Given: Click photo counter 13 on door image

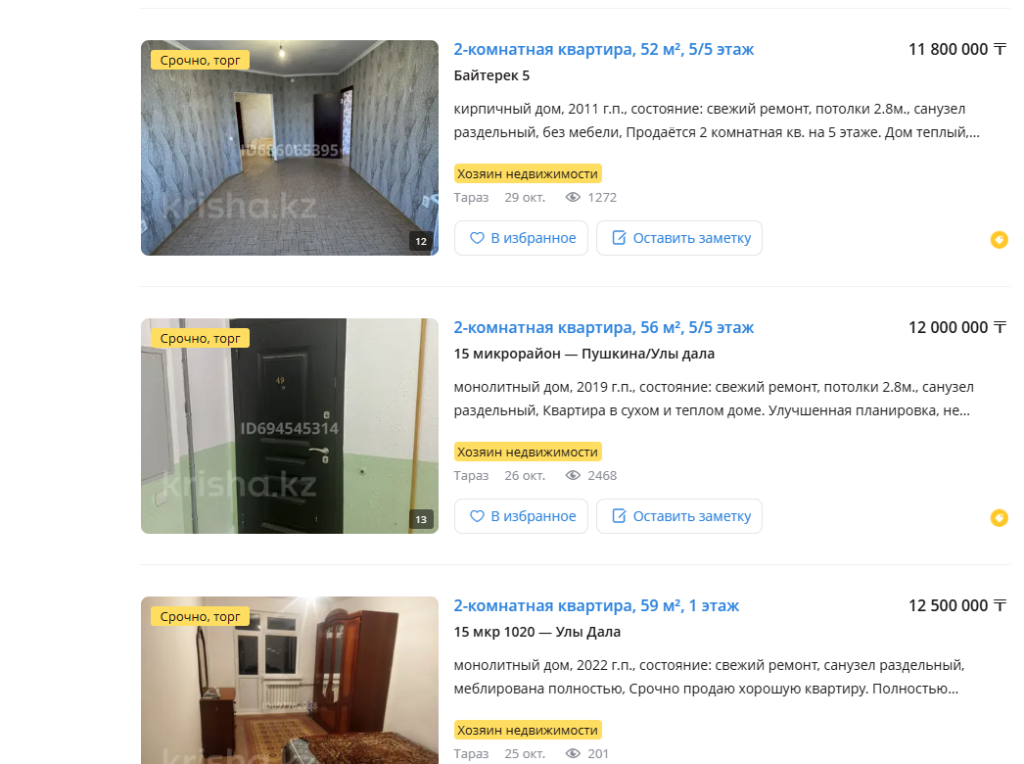Looking at the screenshot, I should click(421, 520).
